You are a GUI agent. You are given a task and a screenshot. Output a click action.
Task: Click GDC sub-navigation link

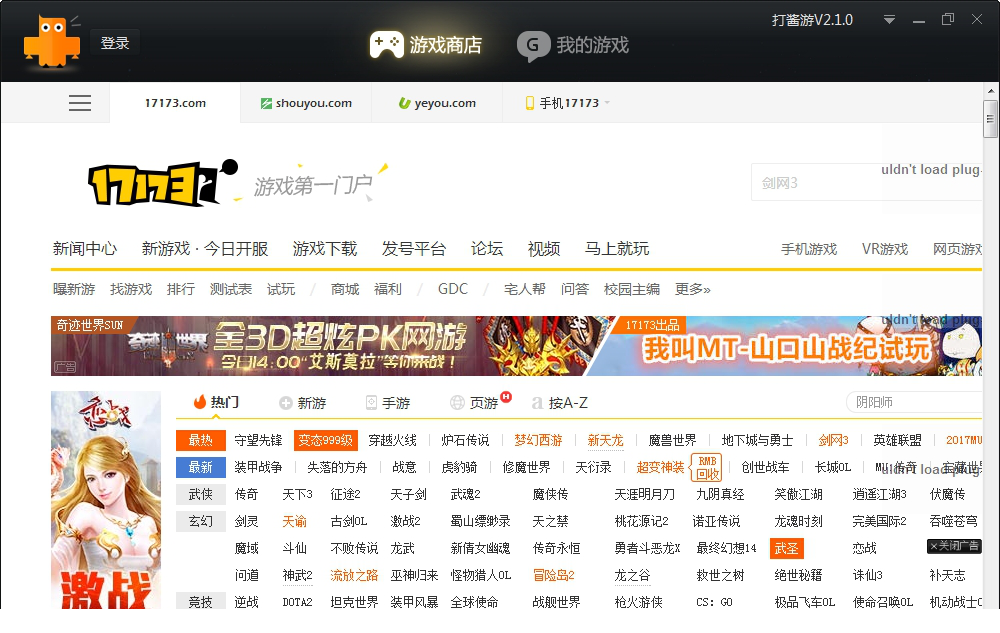click(x=453, y=289)
